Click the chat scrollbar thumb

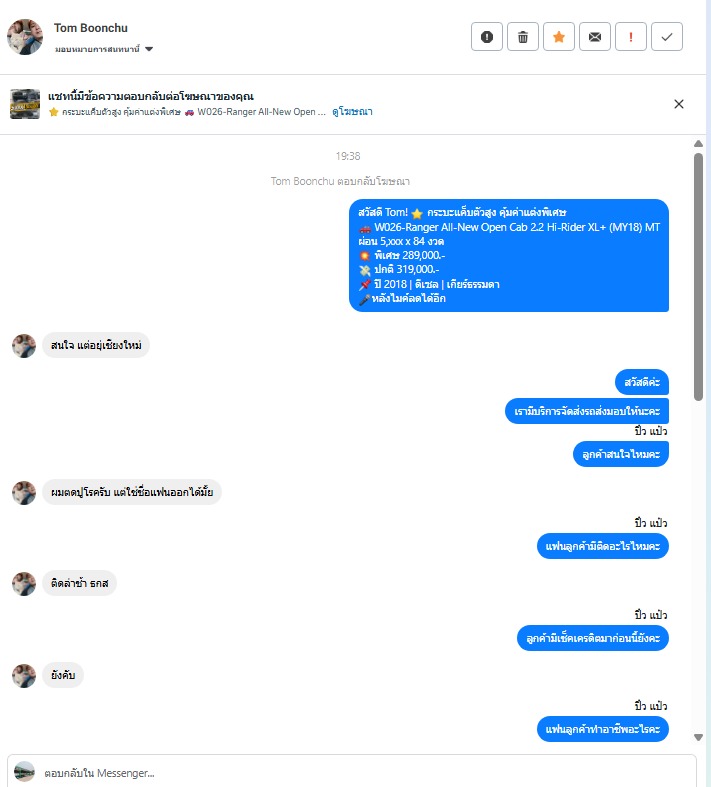[x=698, y=277]
